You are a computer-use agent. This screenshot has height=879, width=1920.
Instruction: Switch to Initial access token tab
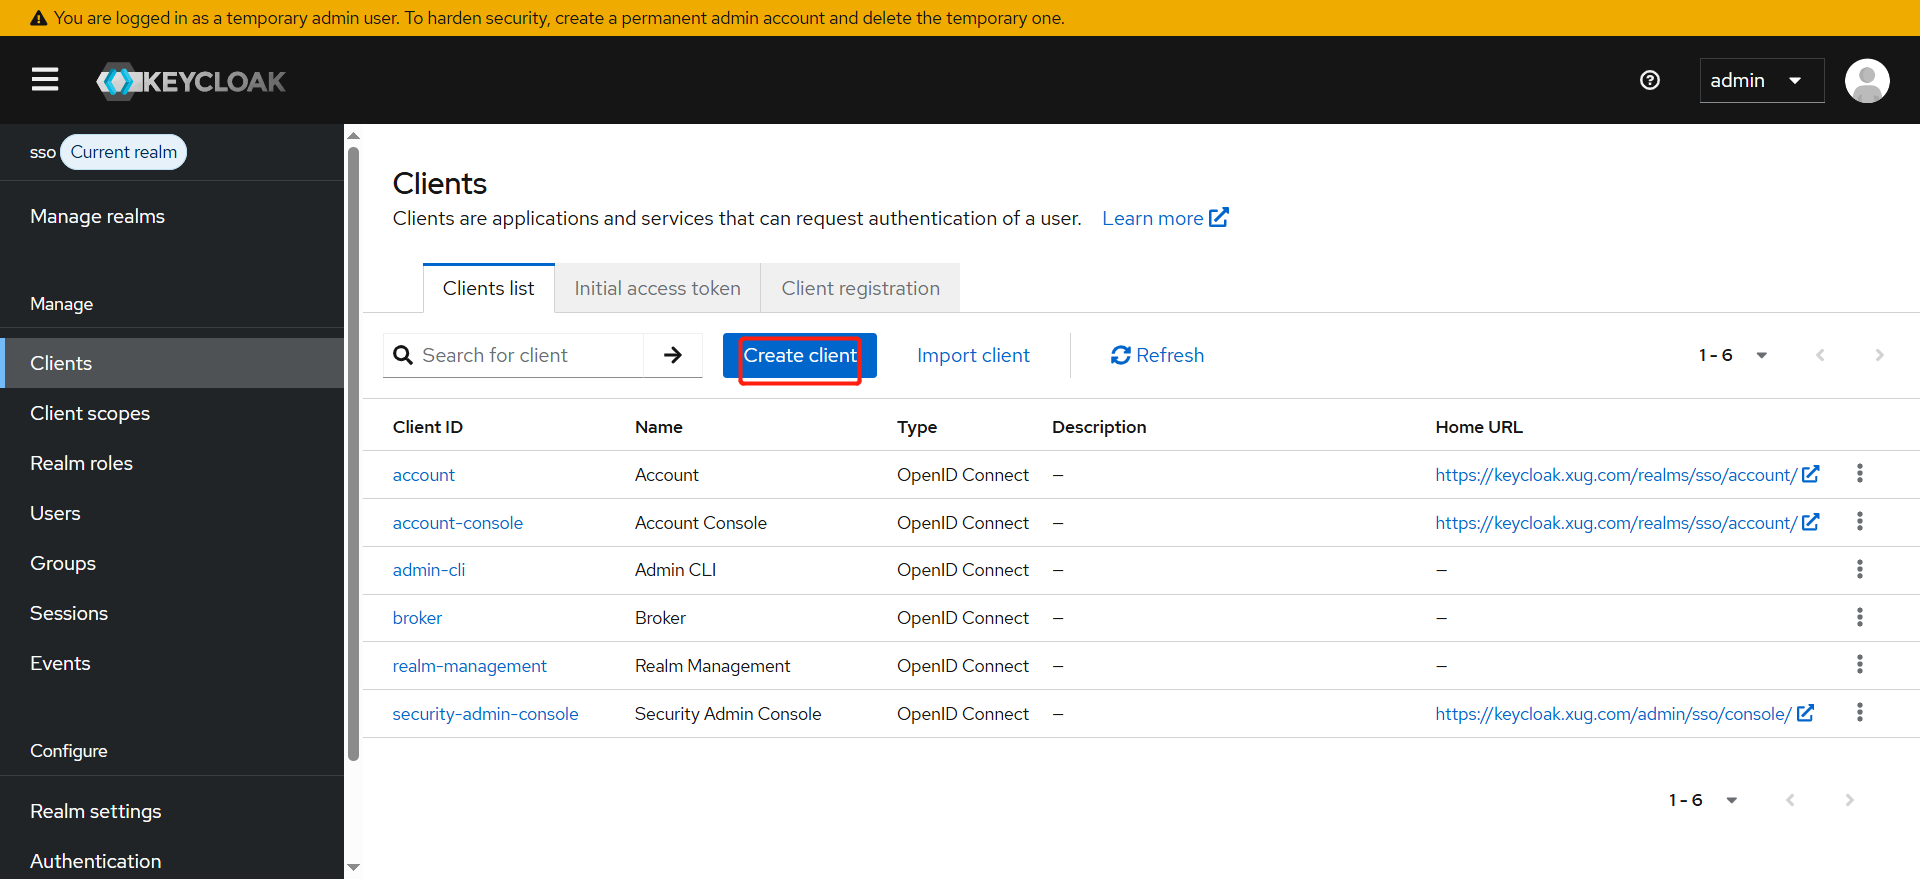[657, 288]
